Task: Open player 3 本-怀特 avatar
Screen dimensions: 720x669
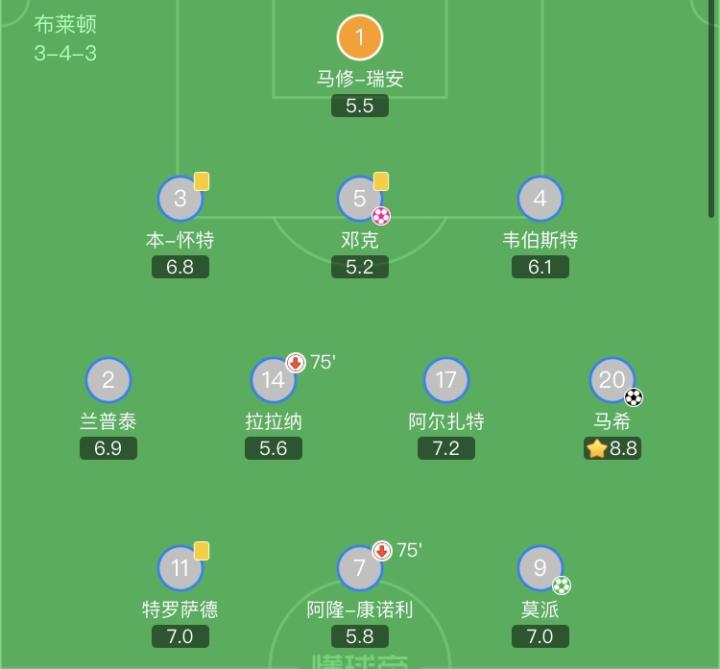Action: pos(180,198)
